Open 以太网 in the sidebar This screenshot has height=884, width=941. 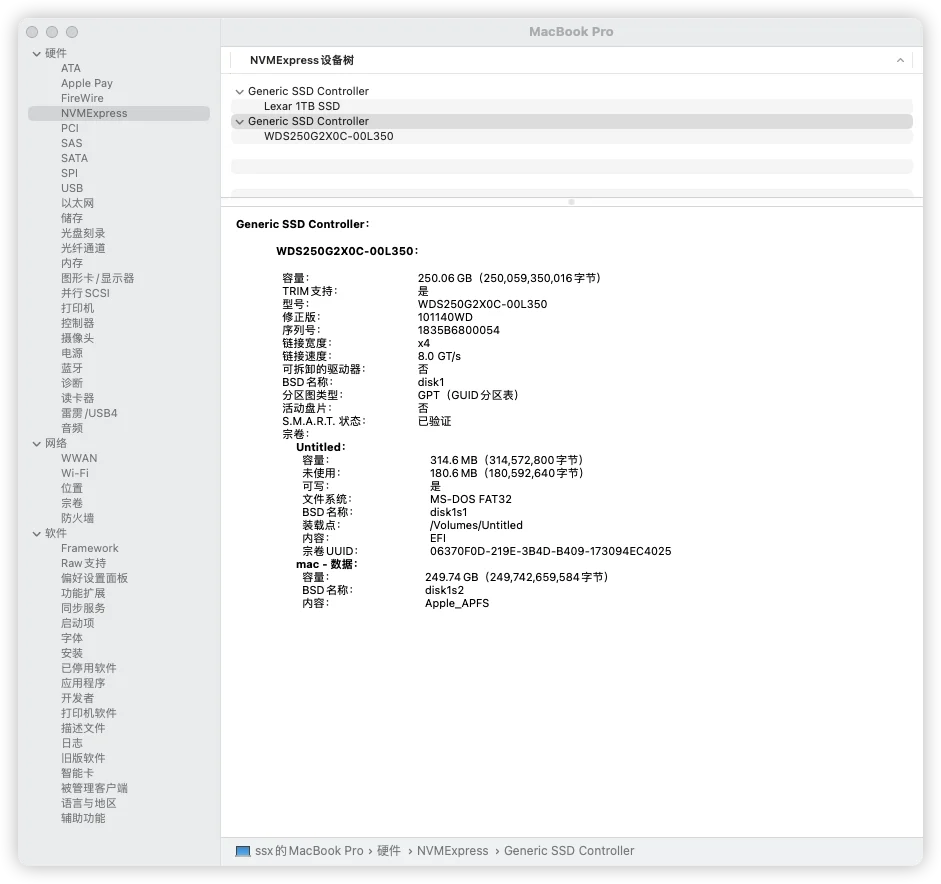tap(77, 203)
